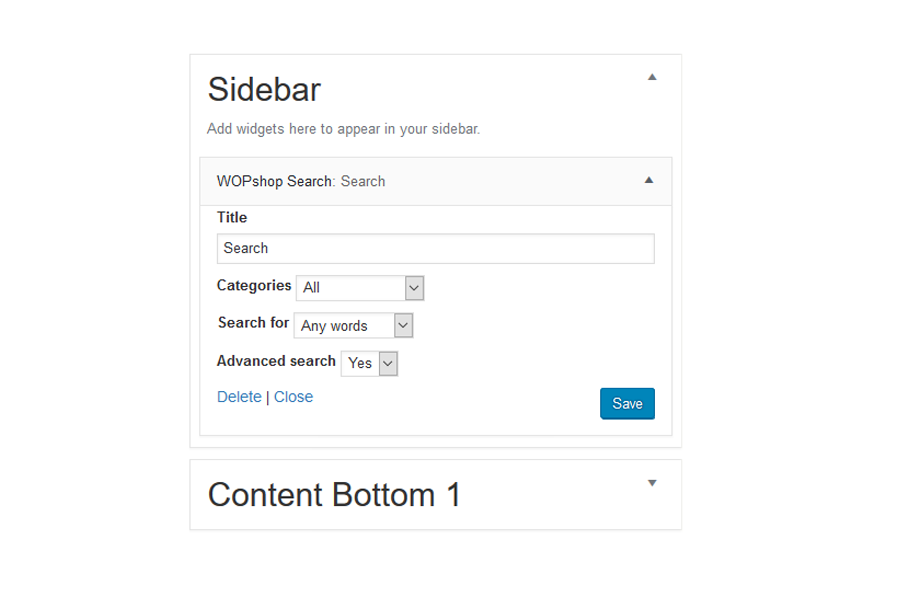
Task: Click the 'Search for' label
Action: coord(253,323)
